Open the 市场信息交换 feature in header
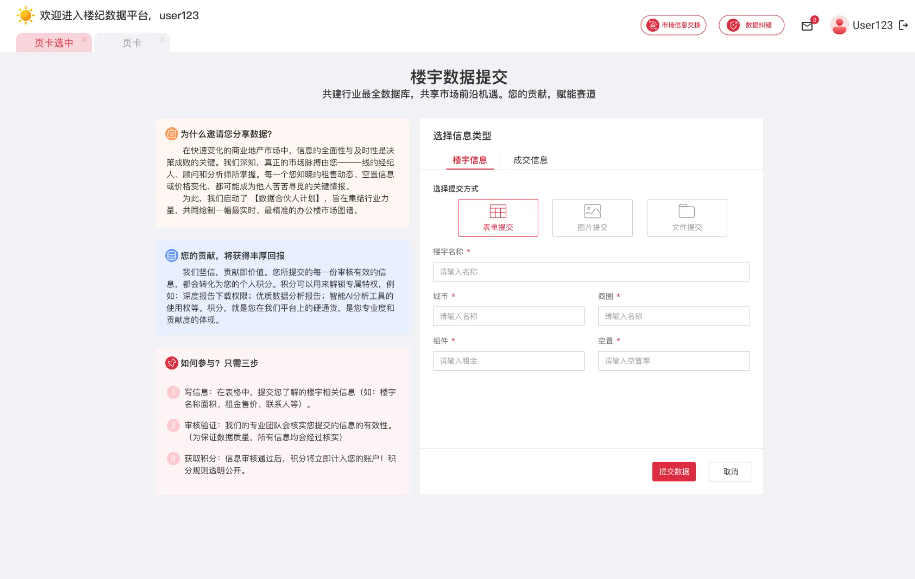 pyautogui.click(x=673, y=24)
